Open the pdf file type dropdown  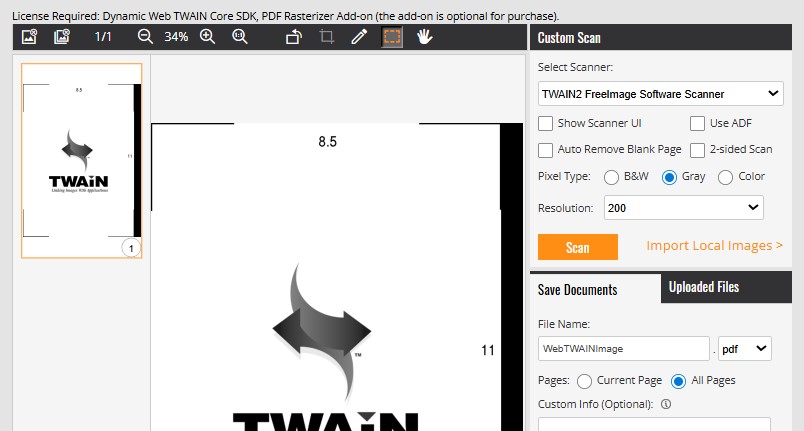point(745,348)
